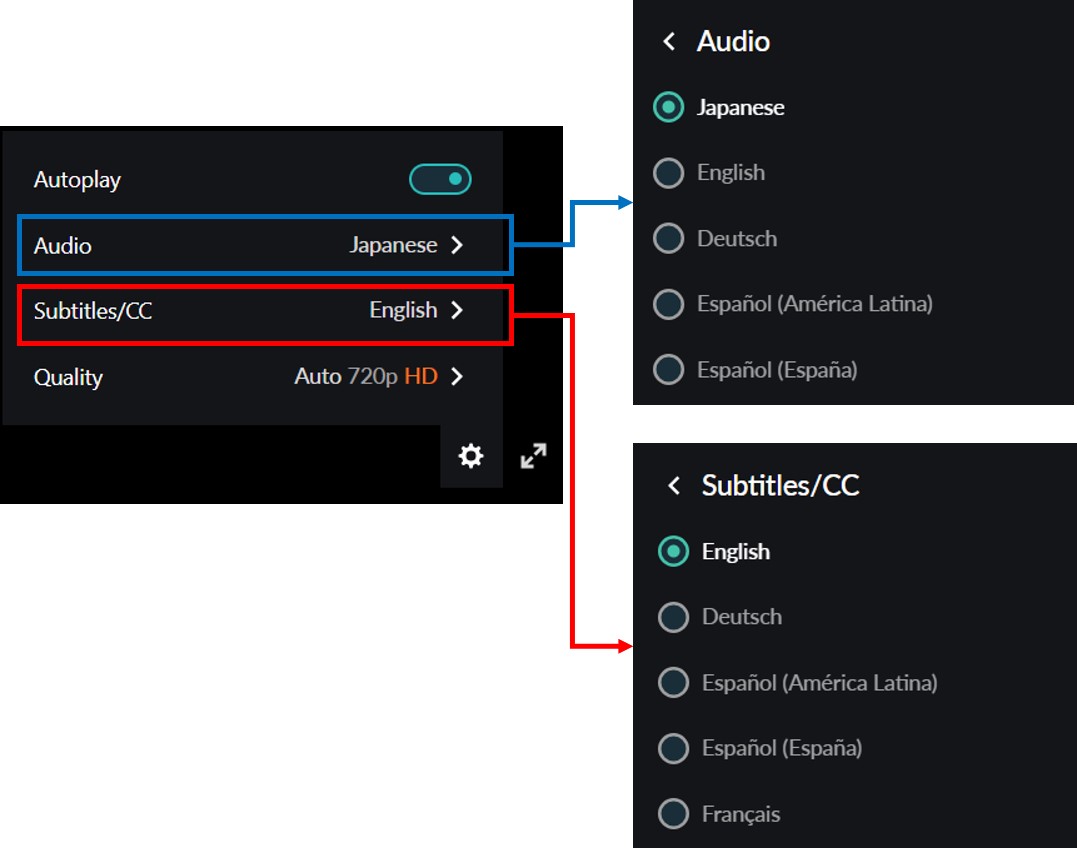Select Deutsch subtitles radio button
The height and width of the screenshot is (848, 1077).
pos(674,617)
